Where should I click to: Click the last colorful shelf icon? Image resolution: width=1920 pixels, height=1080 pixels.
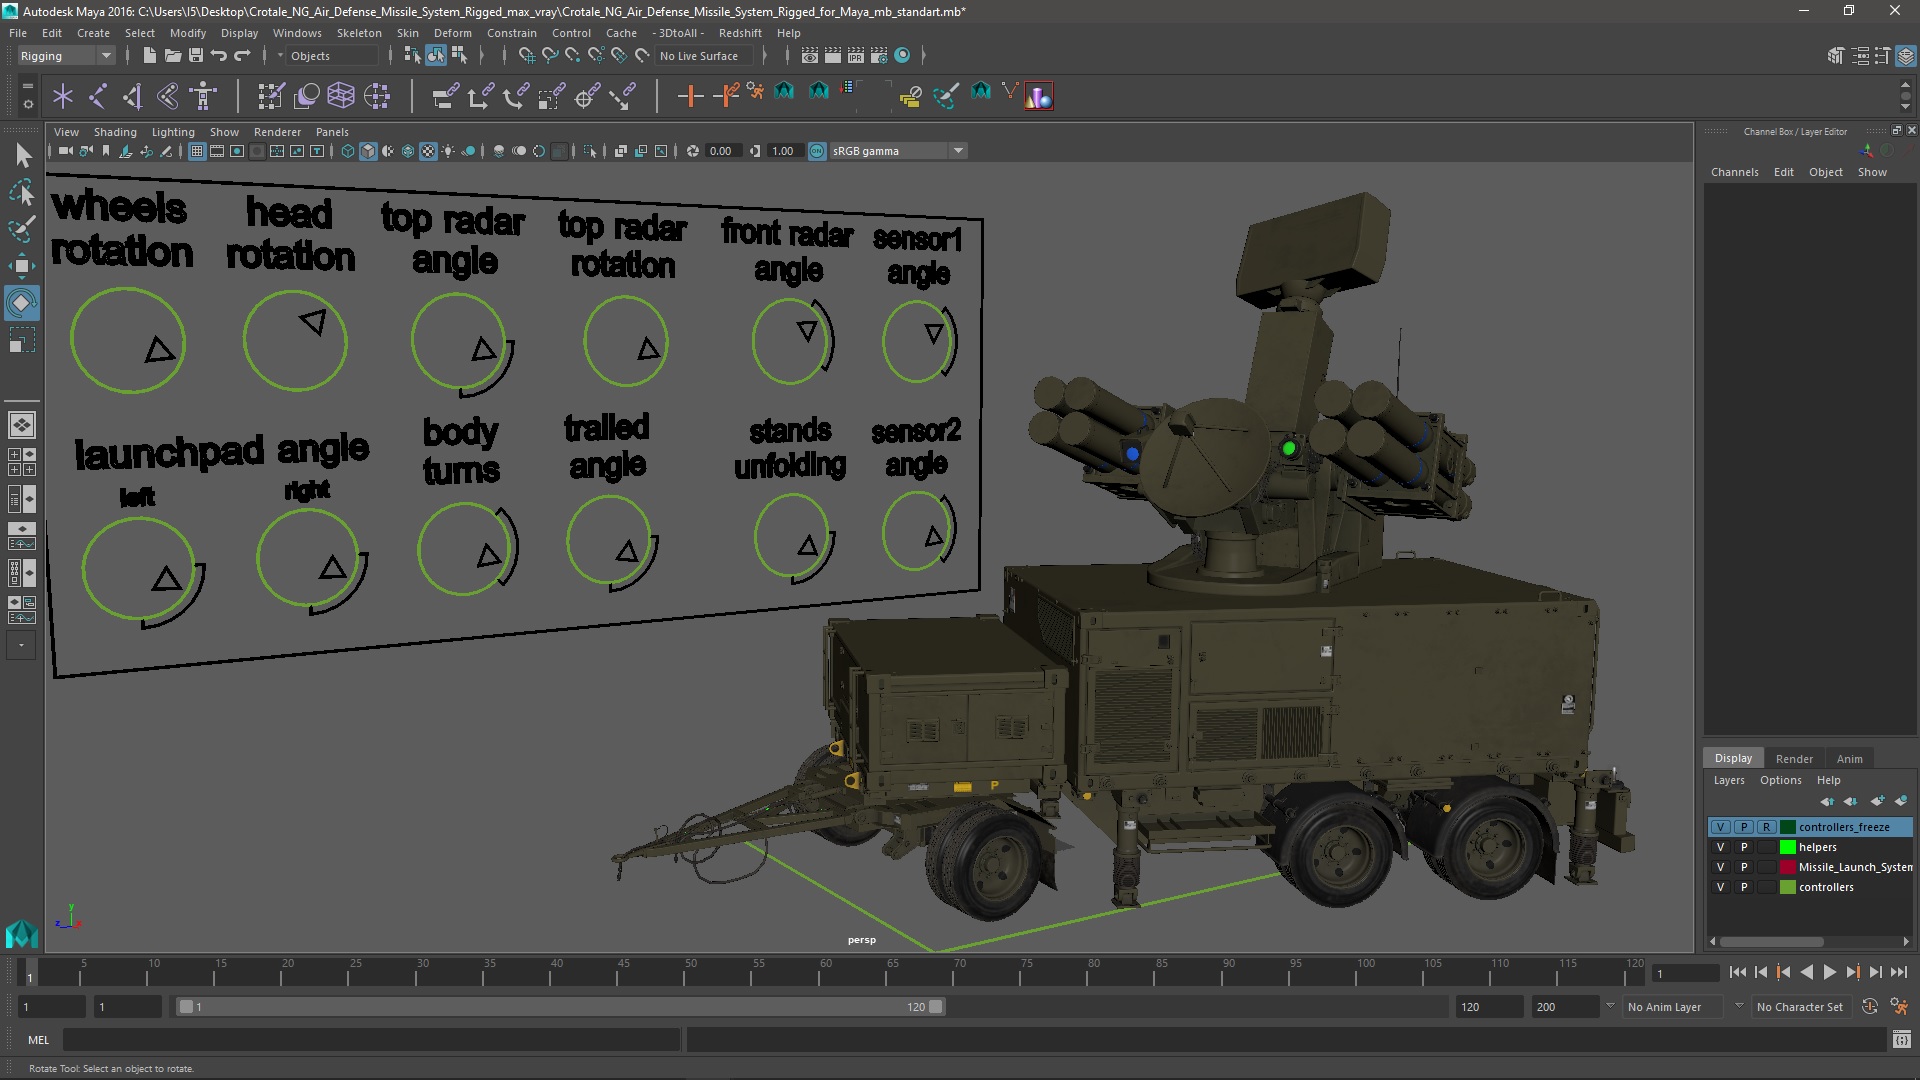click(x=1039, y=96)
